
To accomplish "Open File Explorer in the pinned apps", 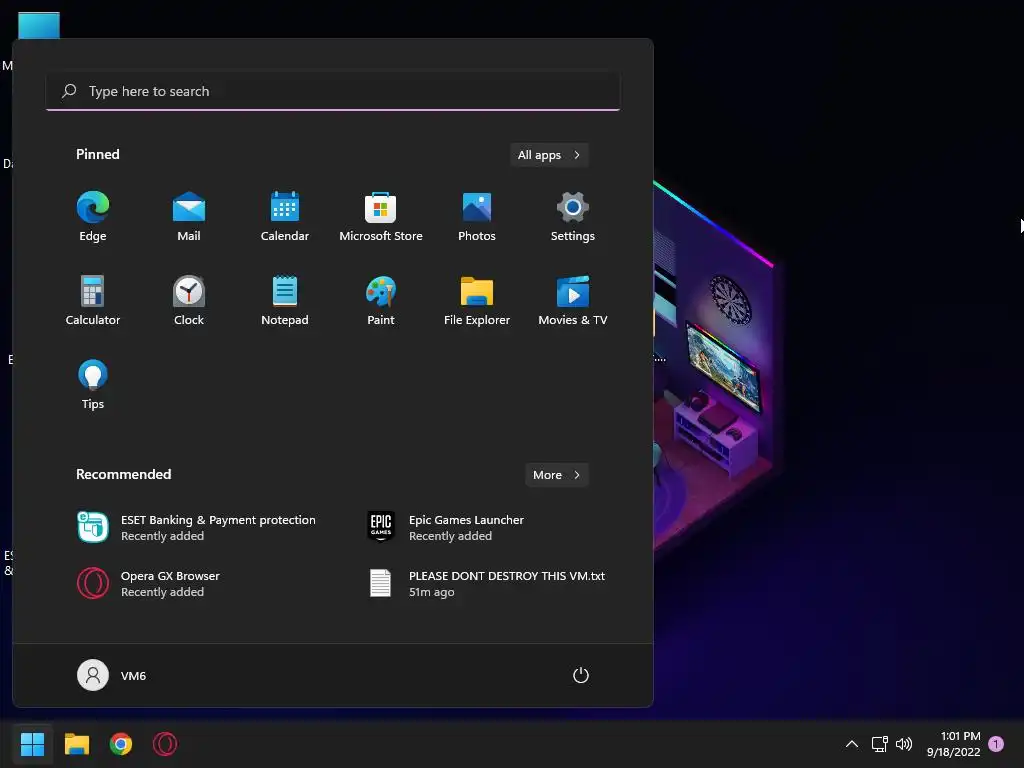I will click(x=477, y=300).
